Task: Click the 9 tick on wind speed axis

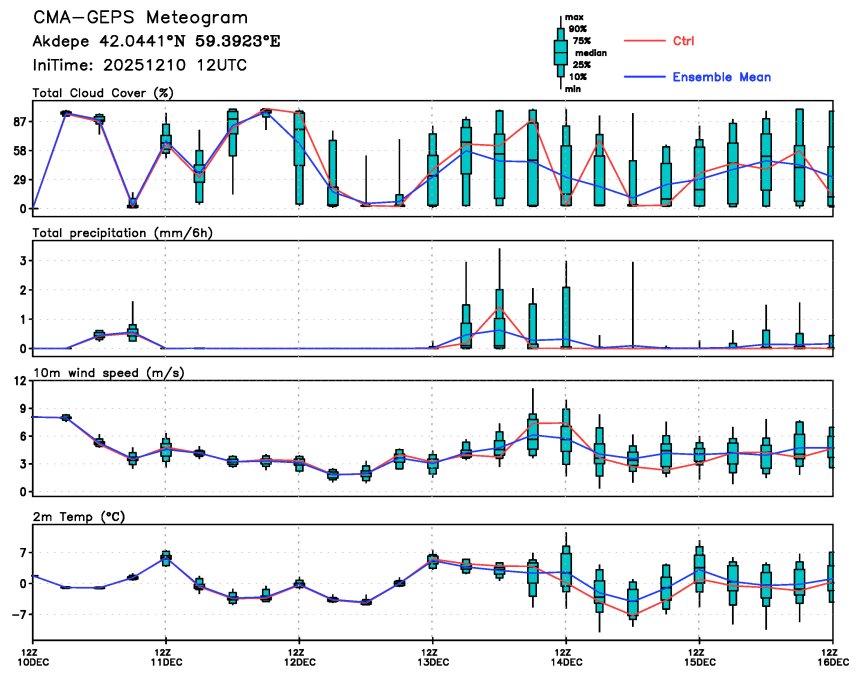Action: pos(23,409)
